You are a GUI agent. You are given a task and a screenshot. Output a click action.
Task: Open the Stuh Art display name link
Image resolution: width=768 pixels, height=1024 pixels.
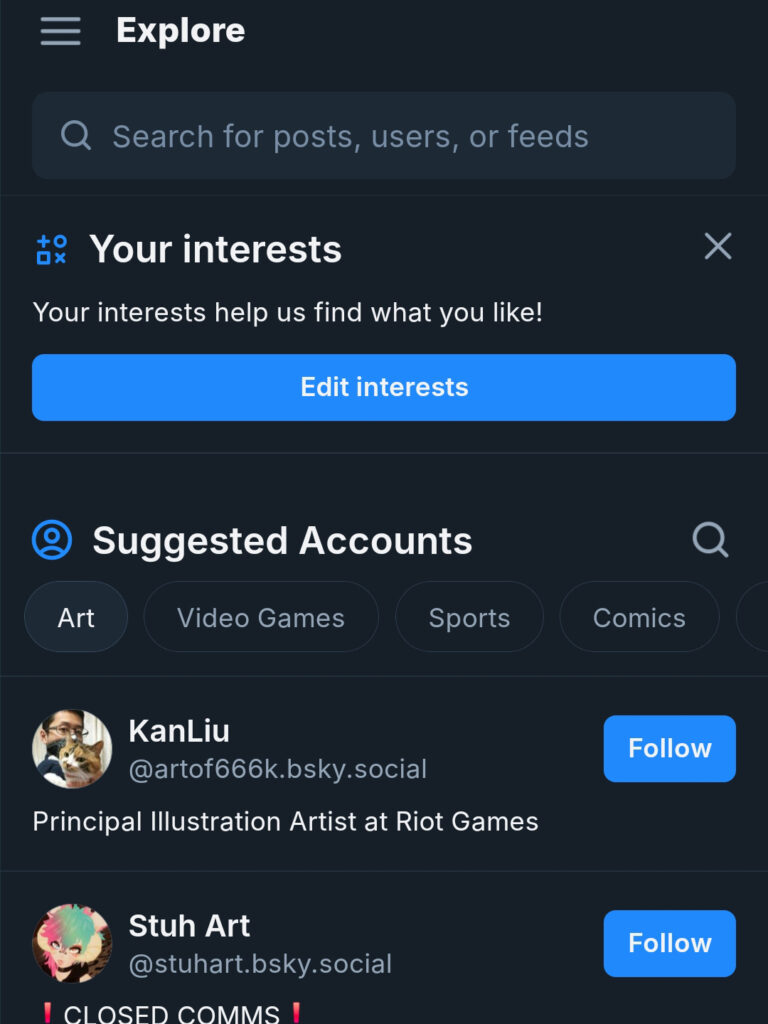pyautogui.click(x=189, y=925)
